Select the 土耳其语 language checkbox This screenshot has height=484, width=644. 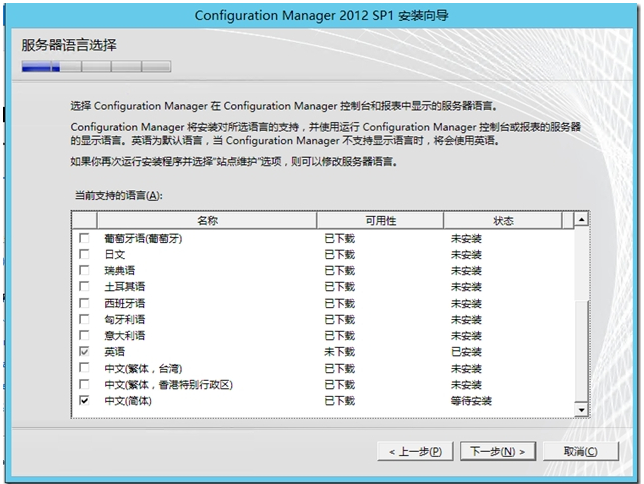[84, 287]
